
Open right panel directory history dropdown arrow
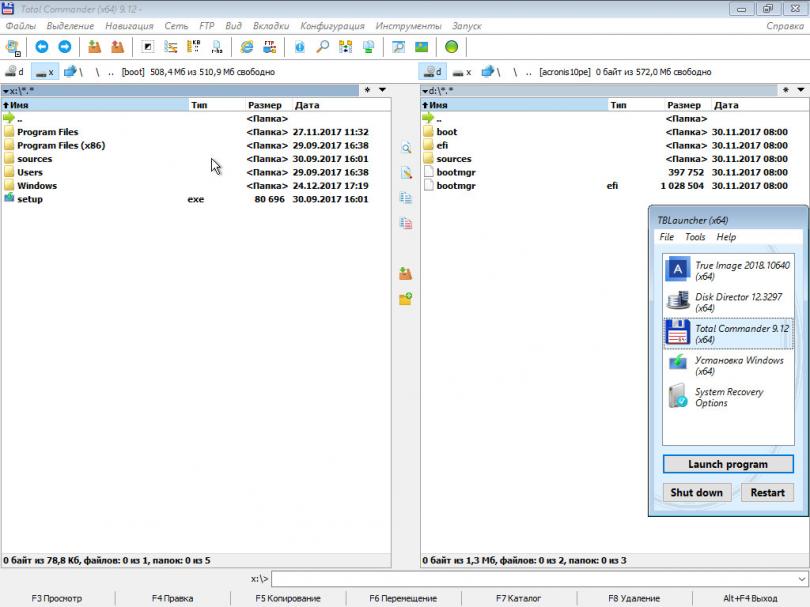(801, 90)
